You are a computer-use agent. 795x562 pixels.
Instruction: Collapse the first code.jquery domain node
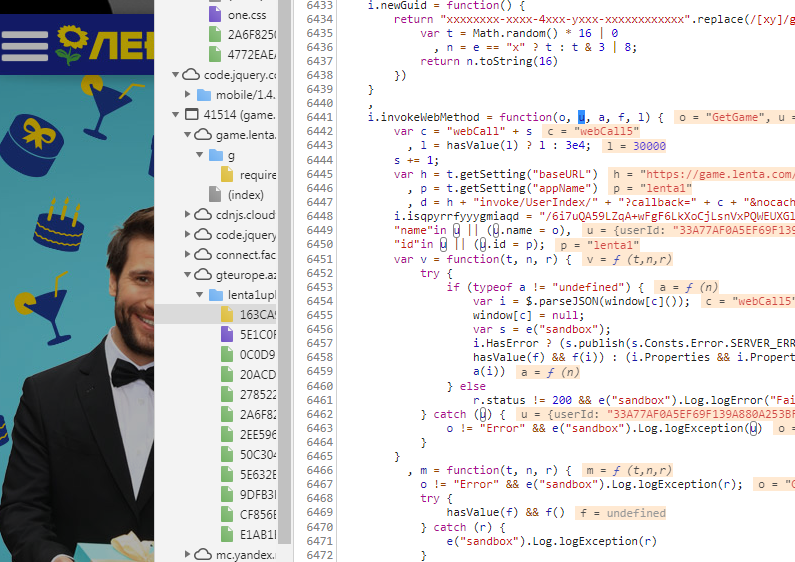[x=175, y=75]
